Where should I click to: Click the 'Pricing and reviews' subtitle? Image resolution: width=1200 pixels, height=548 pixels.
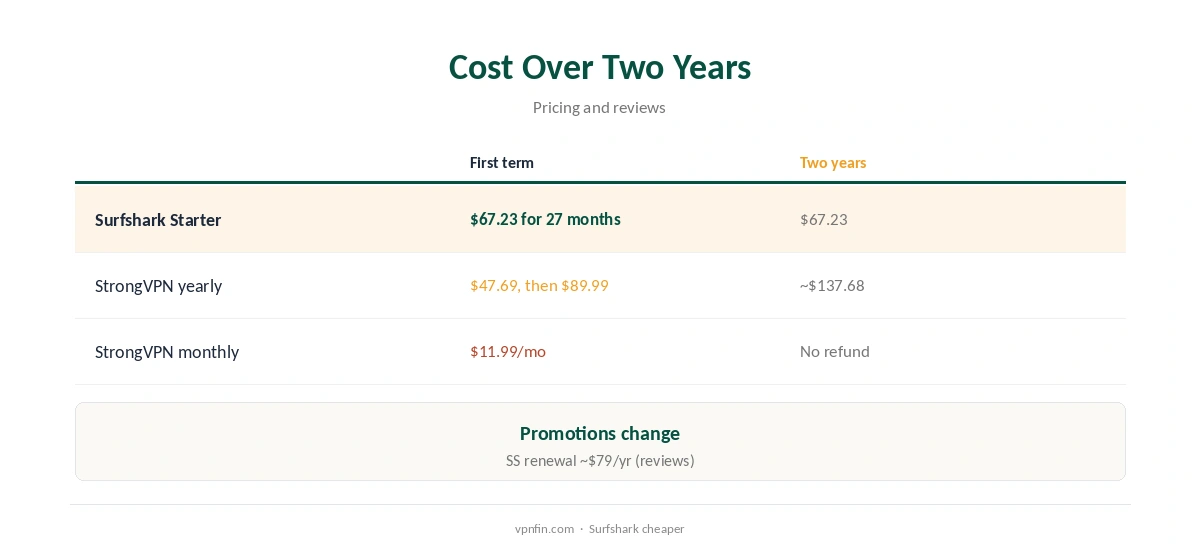click(599, 107)
